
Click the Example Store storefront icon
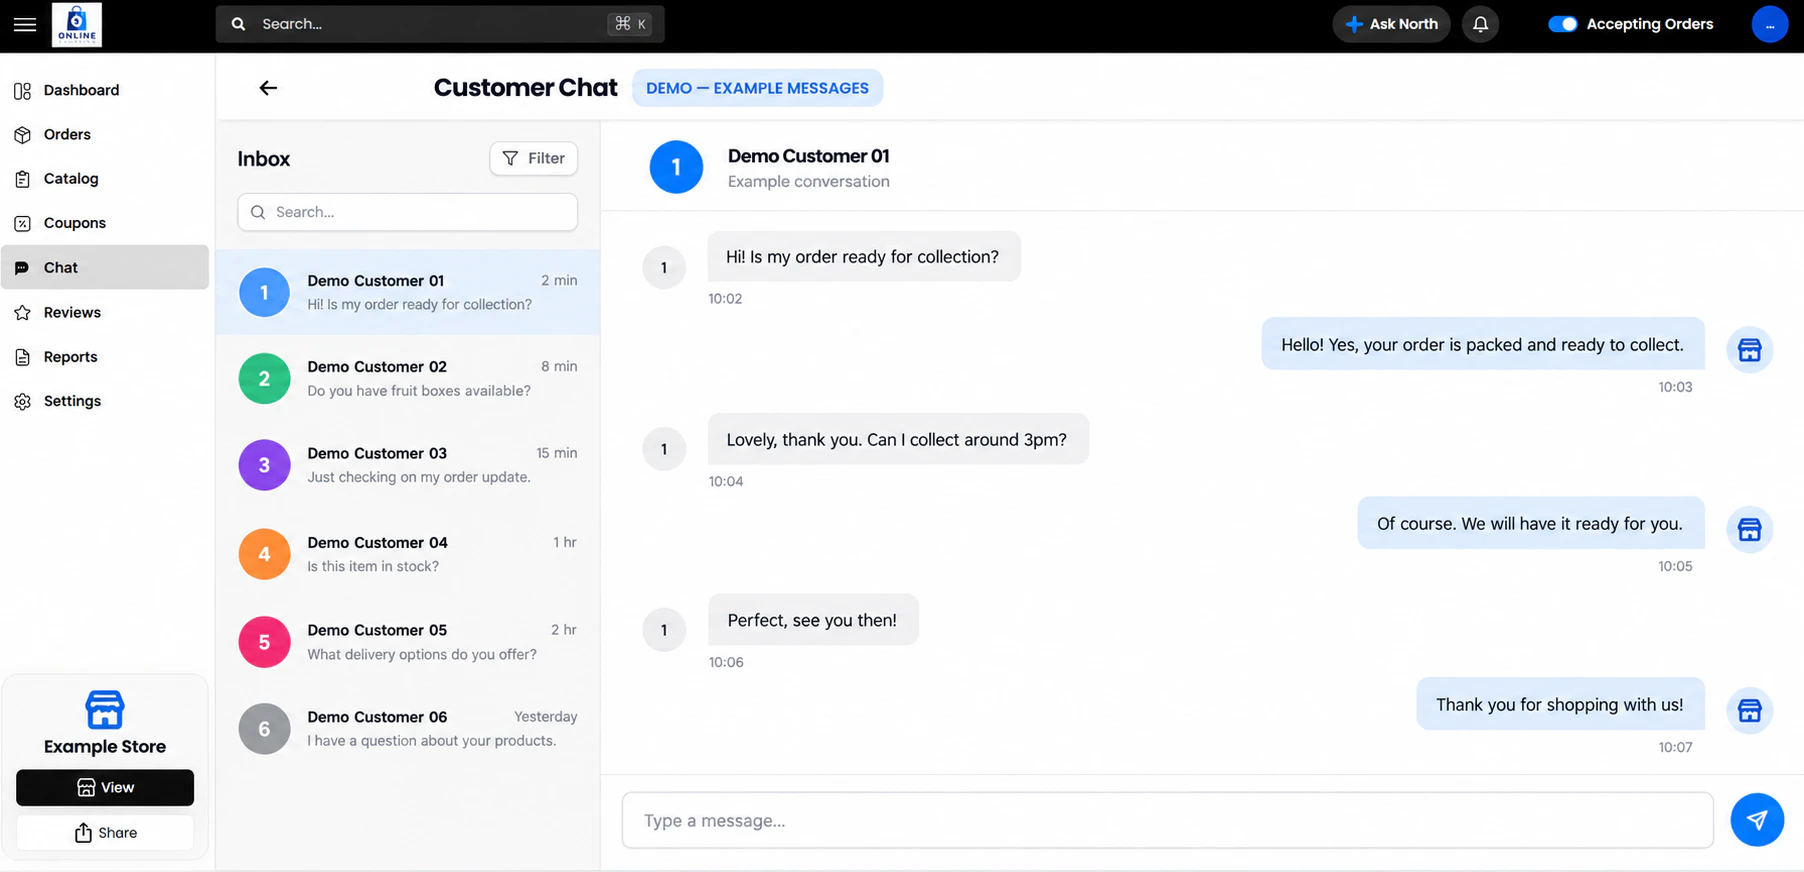click(x=105, y=709)
